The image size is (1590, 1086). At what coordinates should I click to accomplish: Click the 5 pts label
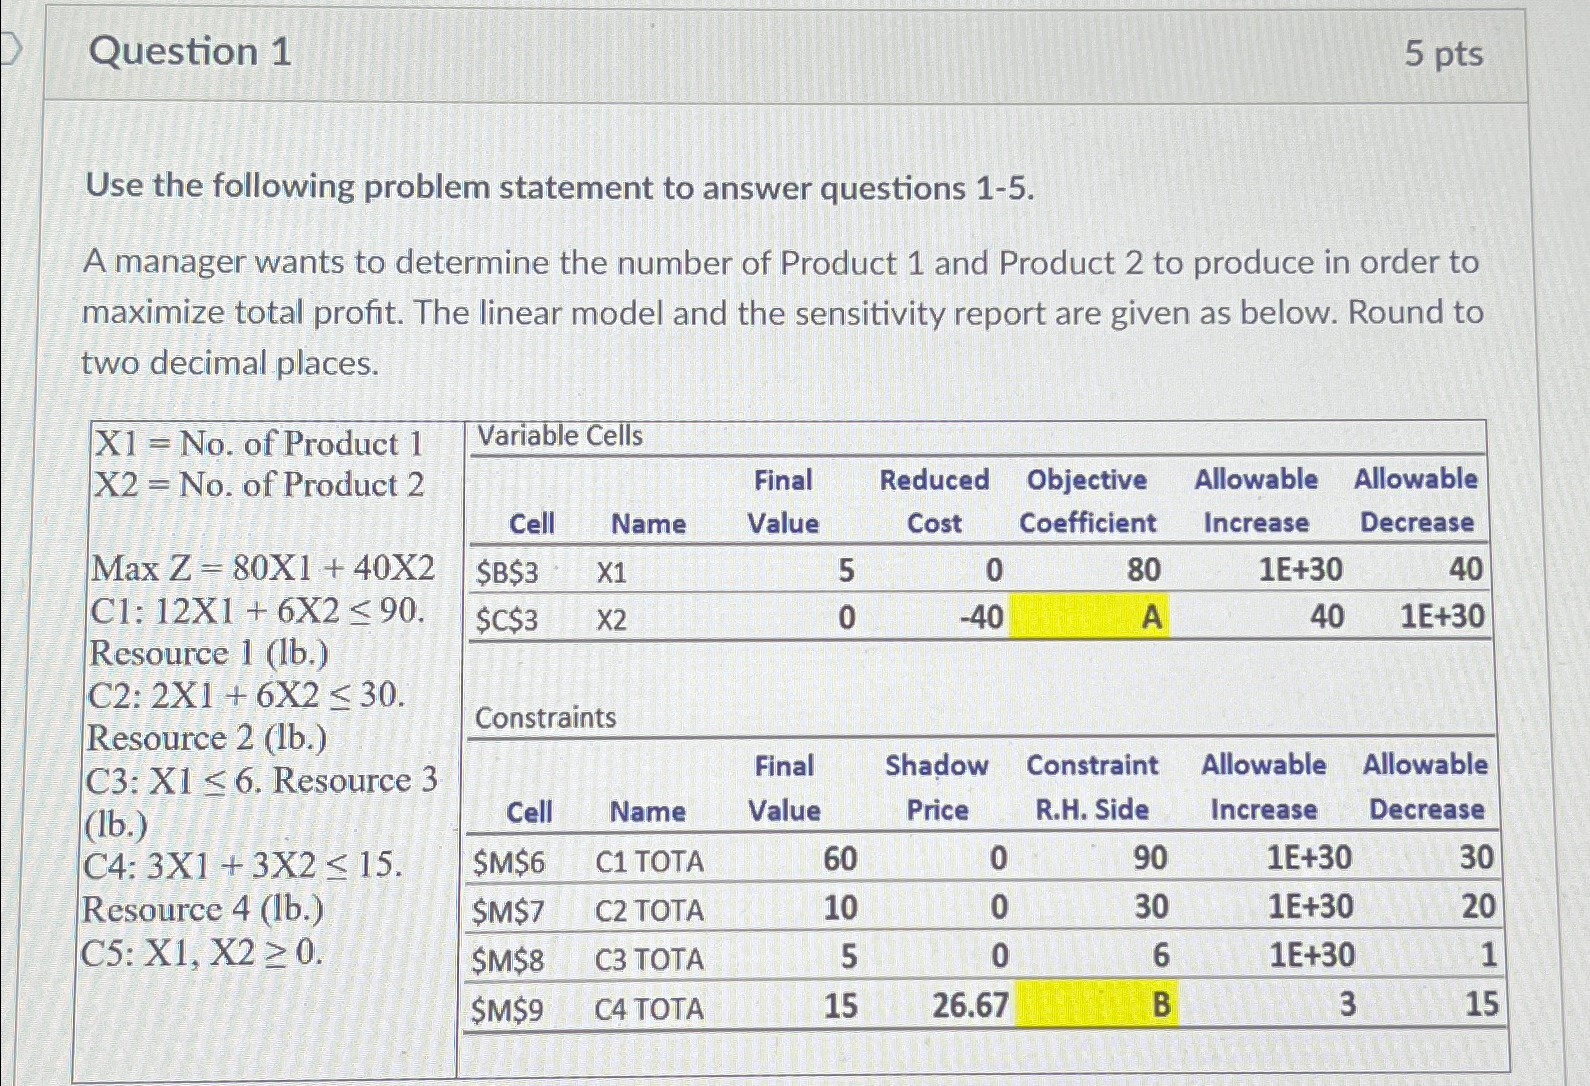point(1443,53)
